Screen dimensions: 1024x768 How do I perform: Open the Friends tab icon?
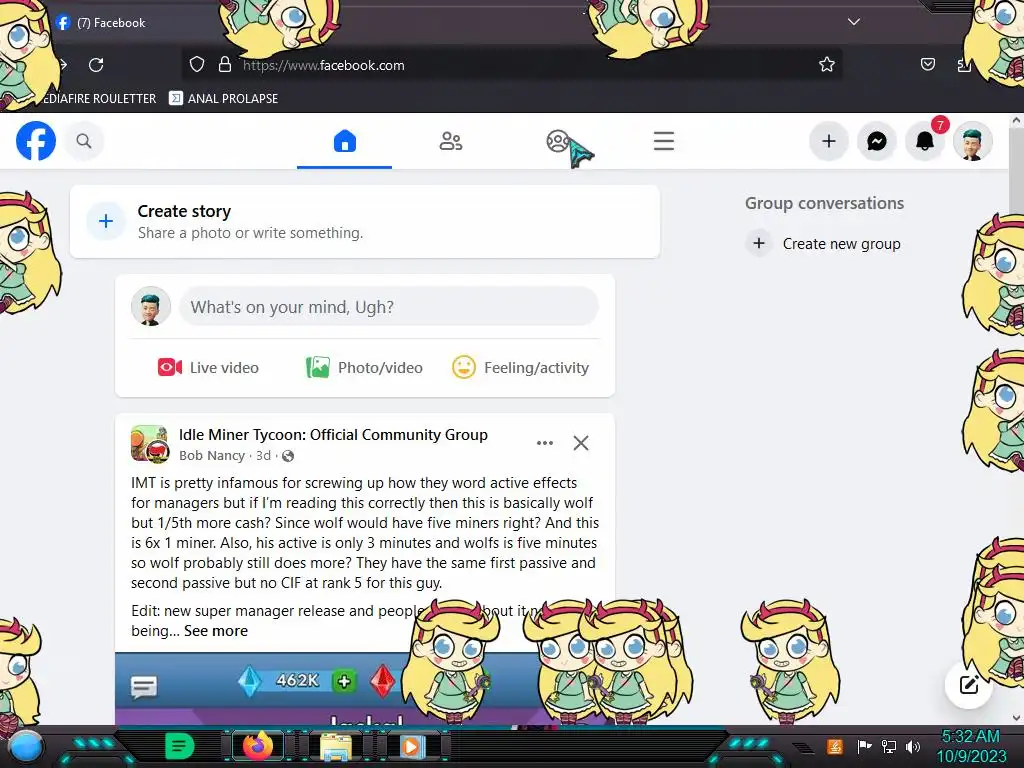pos(451,141)
